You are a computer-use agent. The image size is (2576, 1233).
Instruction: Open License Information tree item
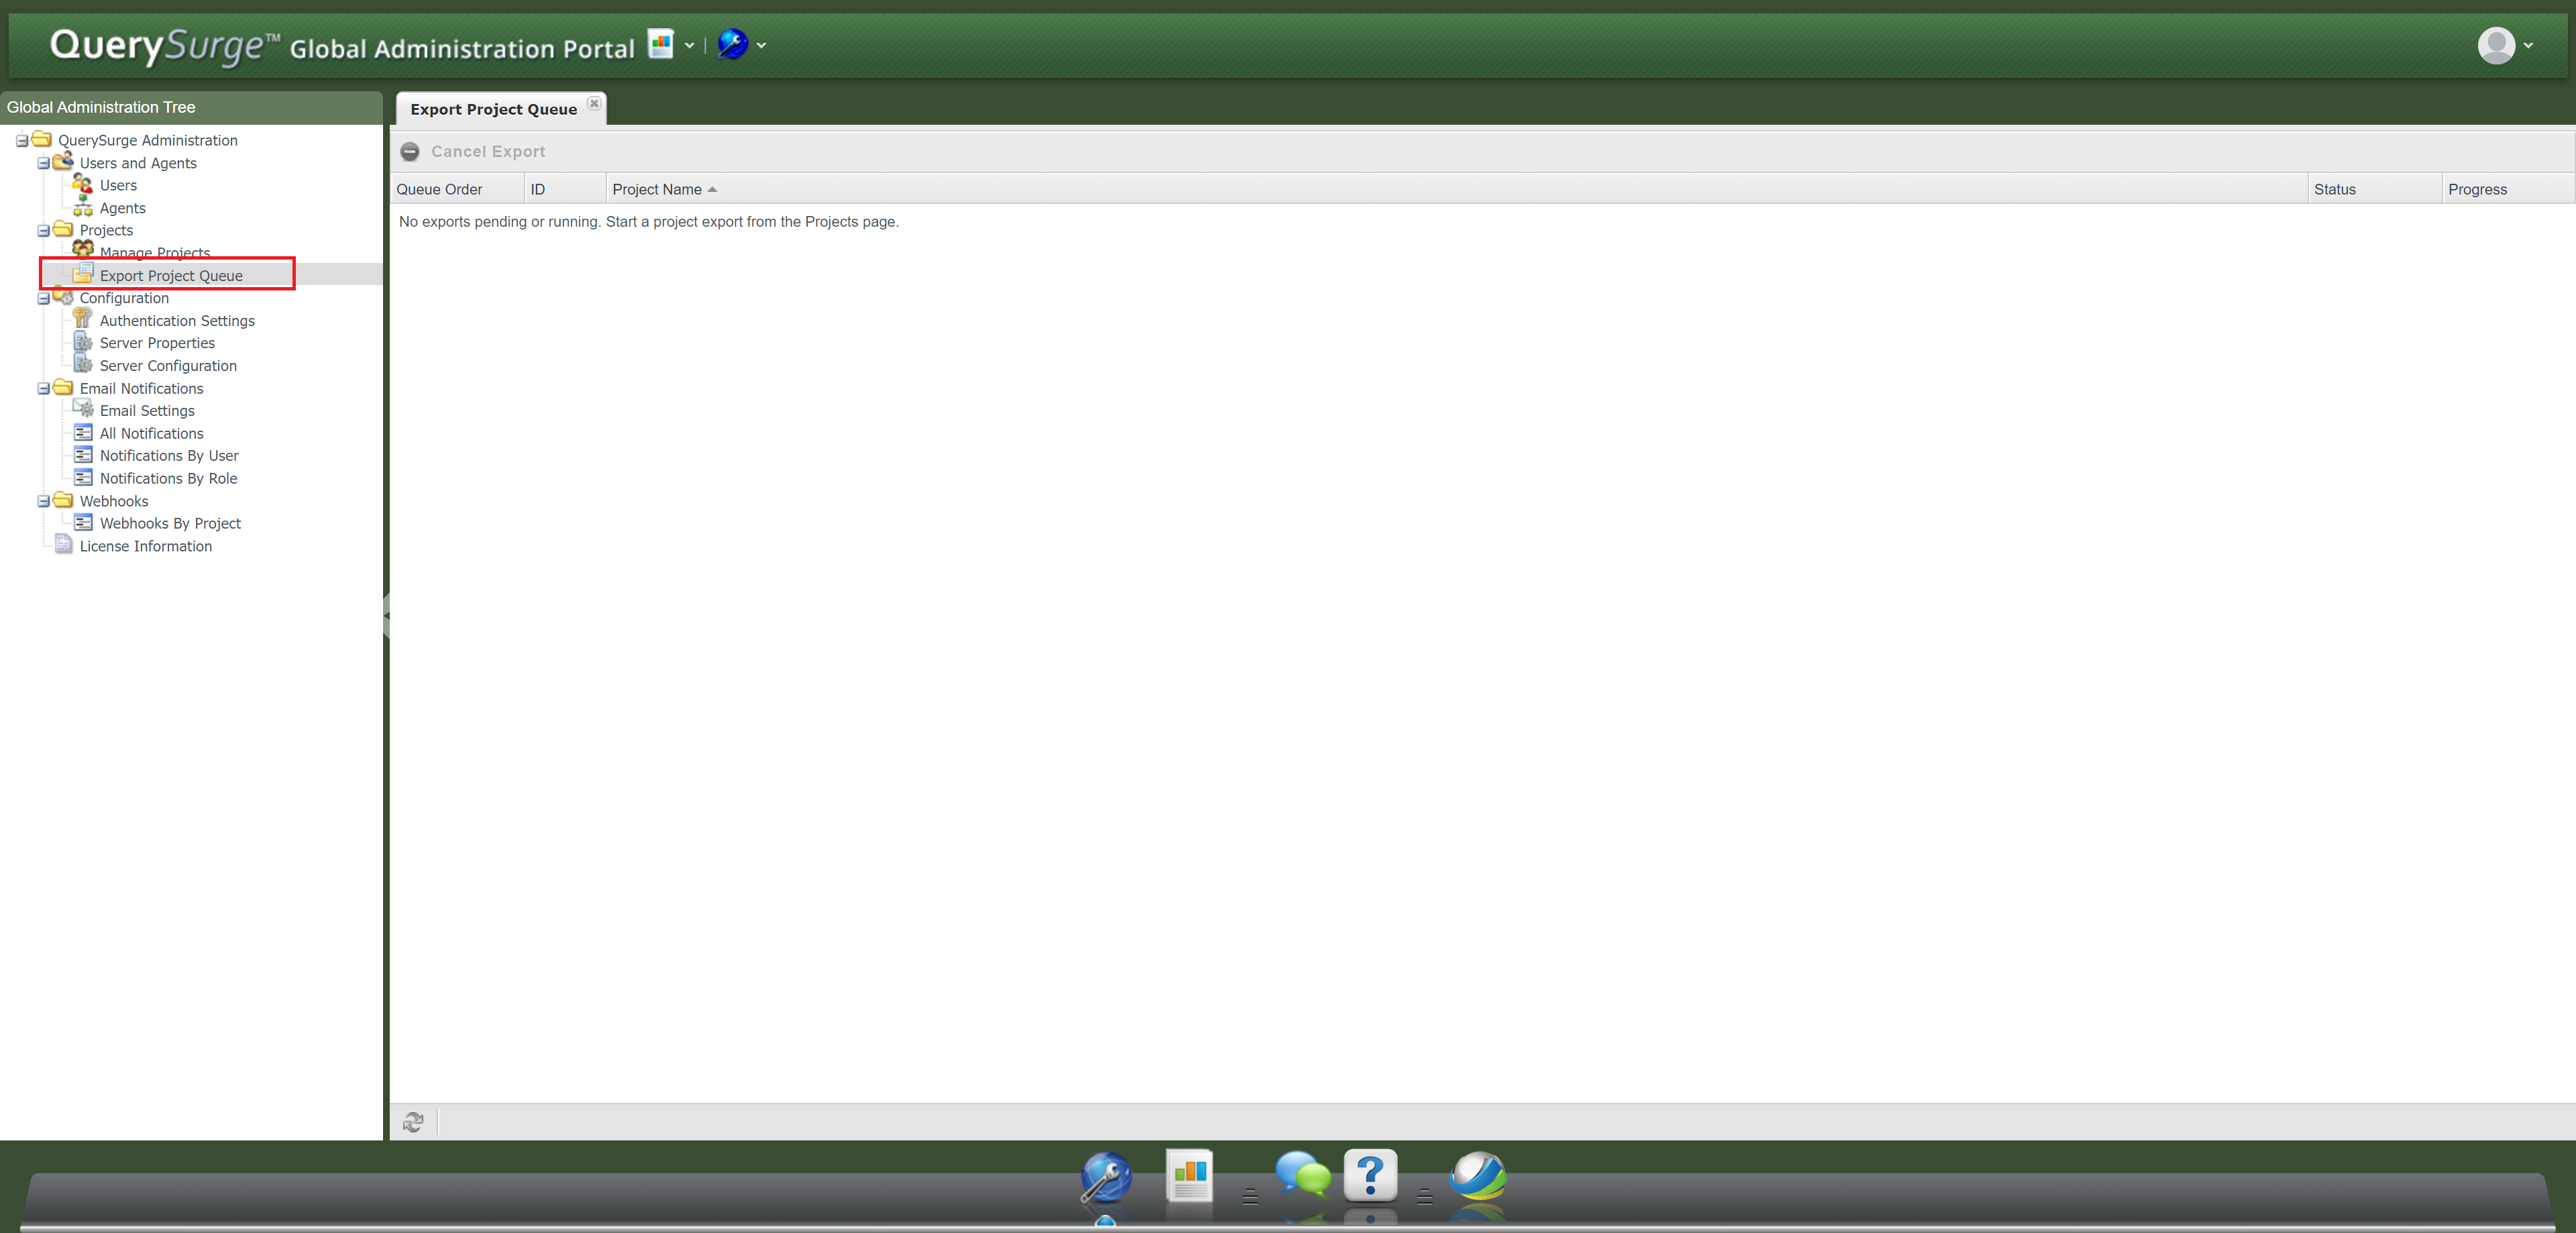[x=145, y=546]
